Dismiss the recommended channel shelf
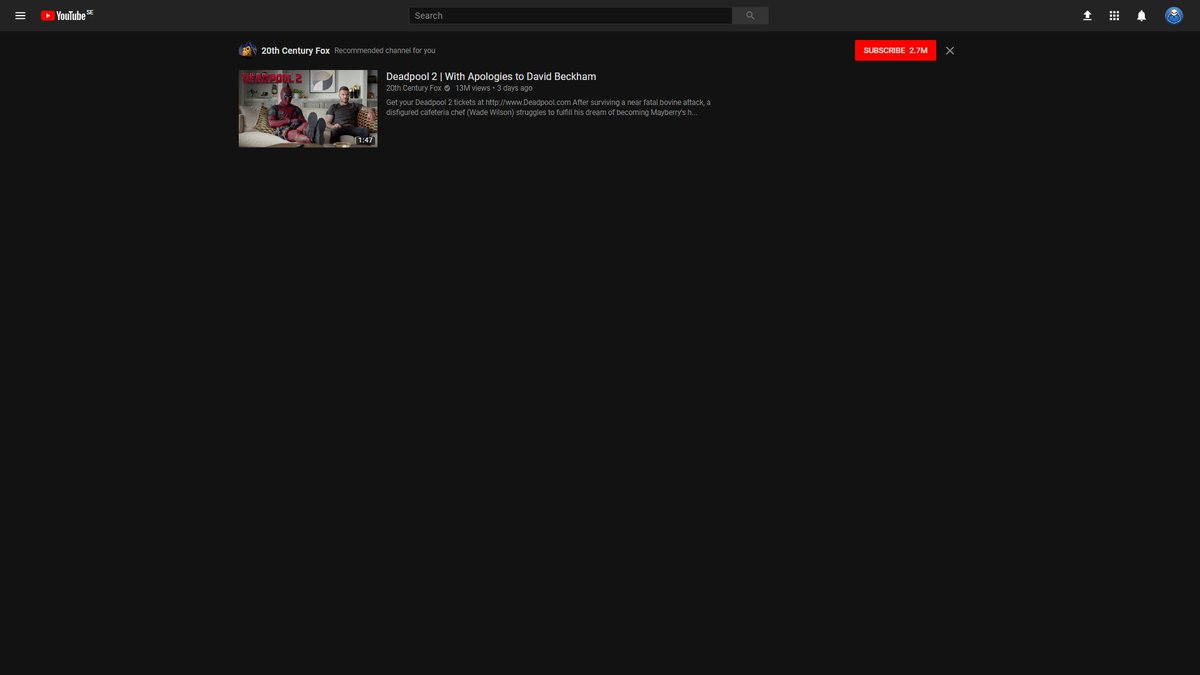1200x675 pixels. (950, 50)
